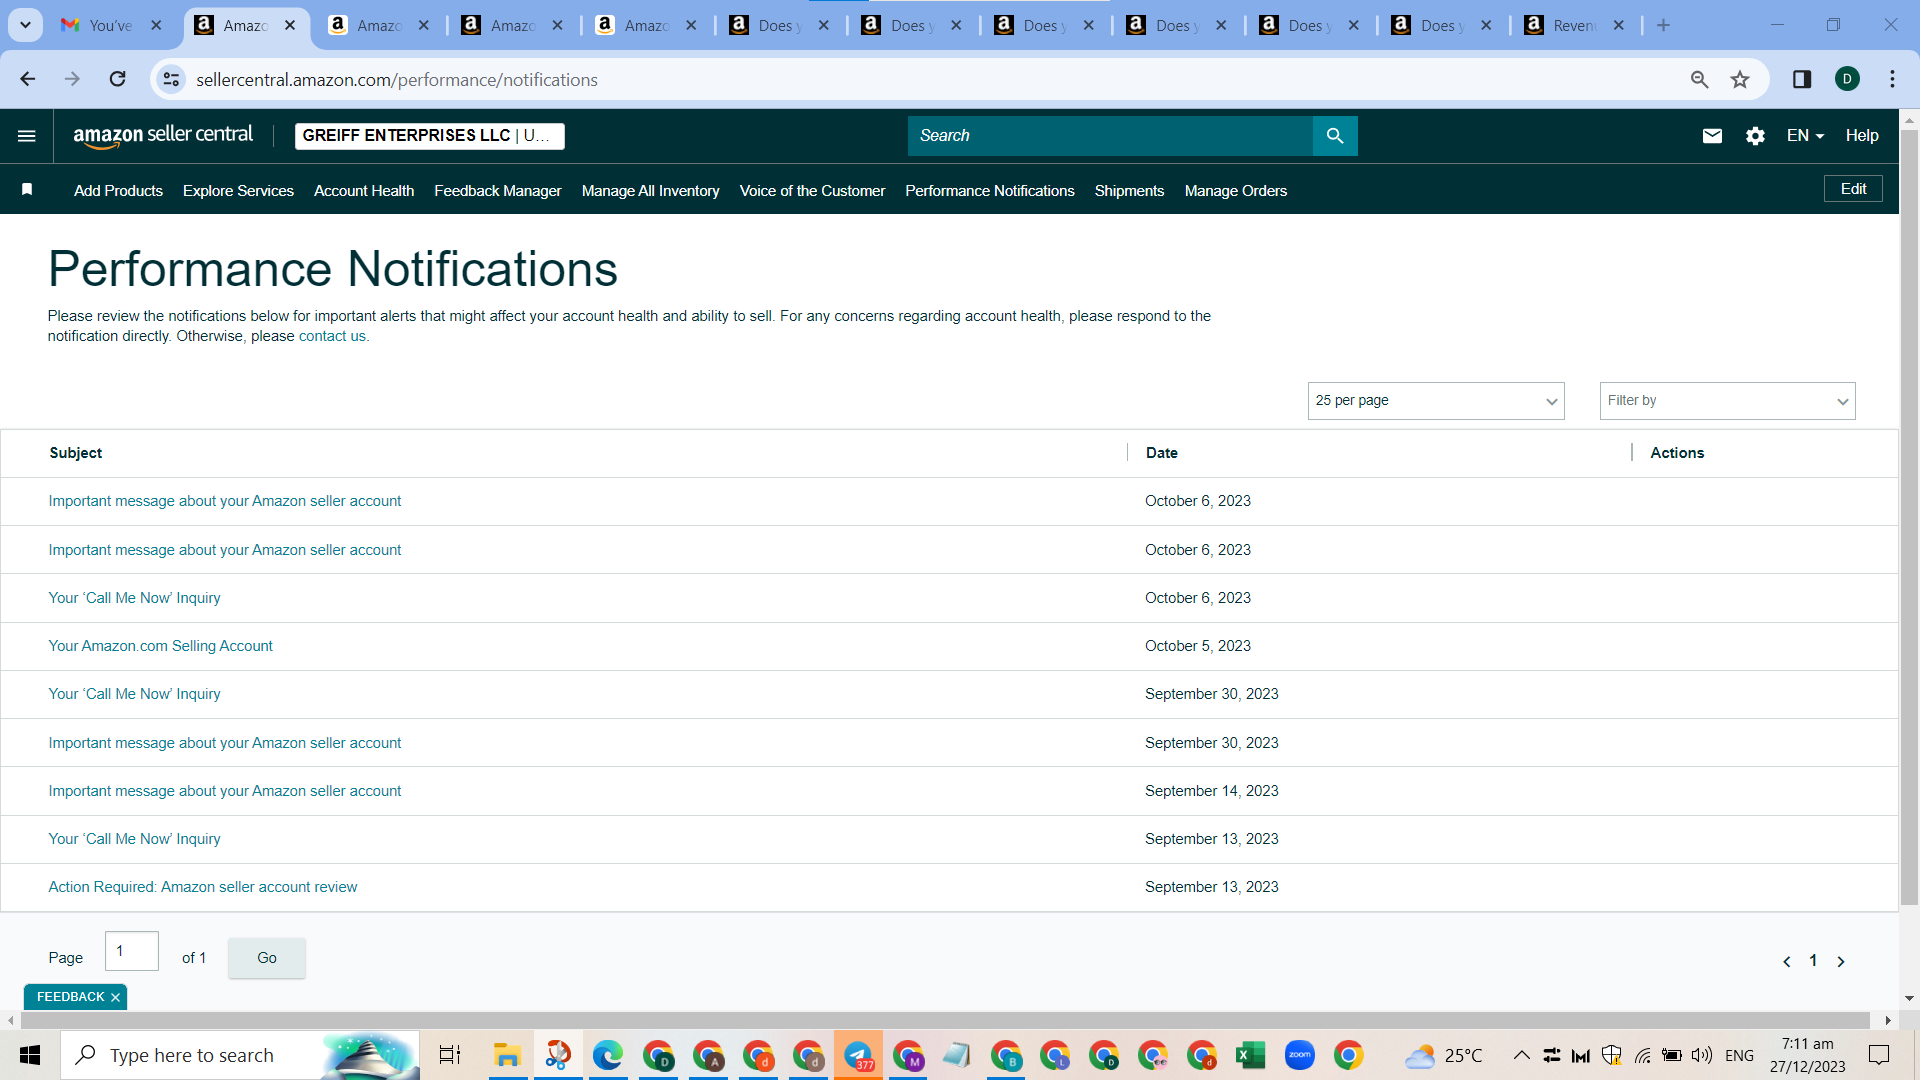Viewport: 1920px width, 1080px height.
Task: Open Telegram from the taskbar
Action: tap(858, 1055)
